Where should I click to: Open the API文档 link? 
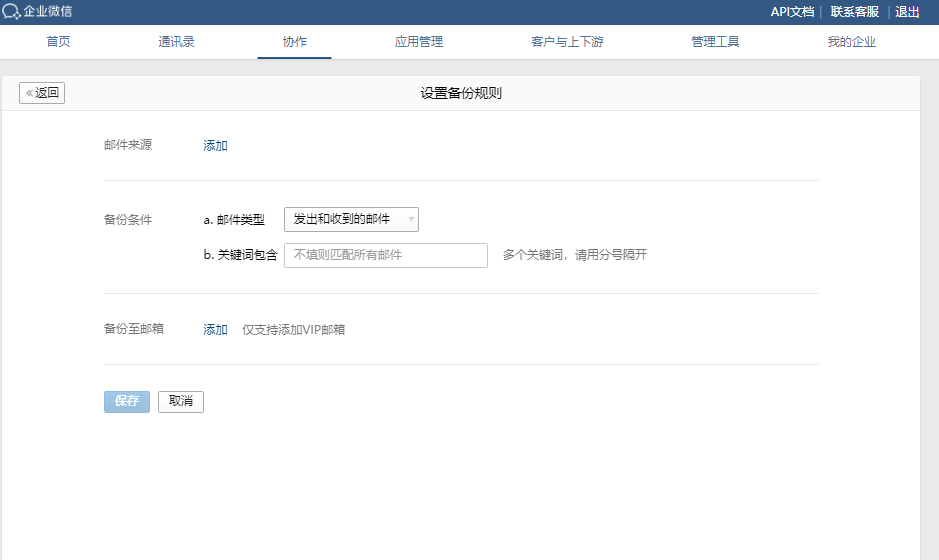(x=792, y=12)
